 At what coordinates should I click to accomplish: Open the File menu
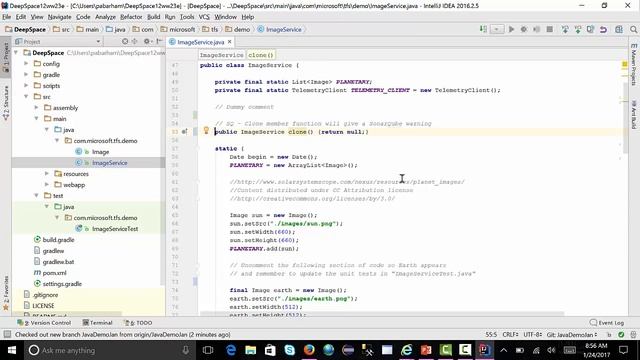(7, 17)
